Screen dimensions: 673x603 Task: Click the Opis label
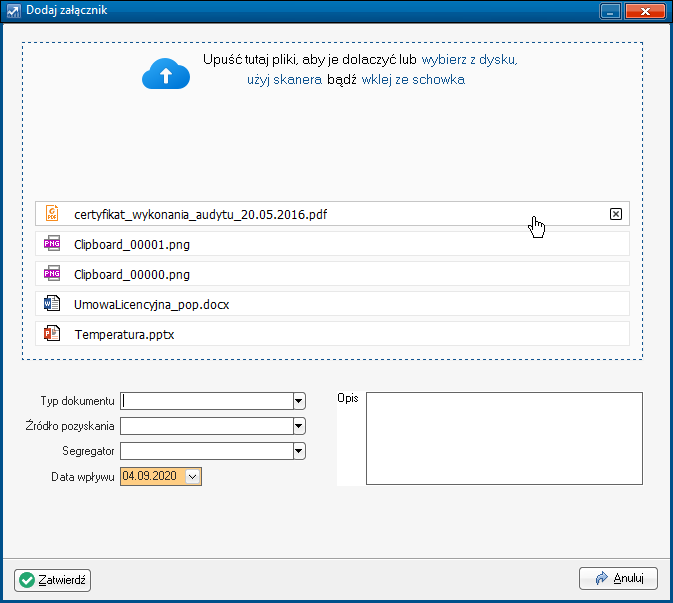click(x=348, y=398)
